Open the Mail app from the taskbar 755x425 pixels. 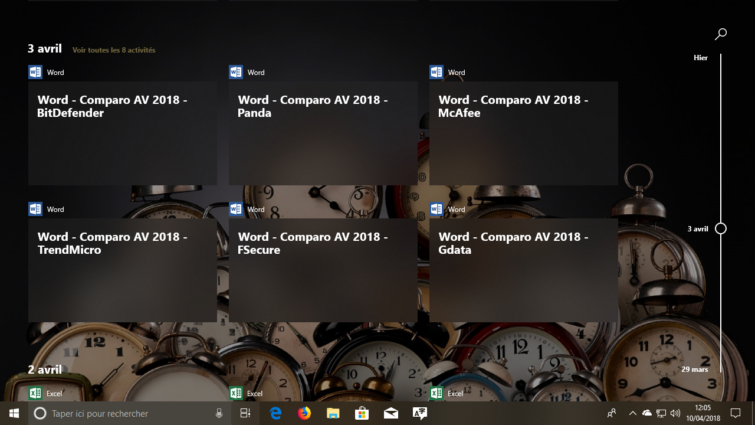[x=391, y=413]
